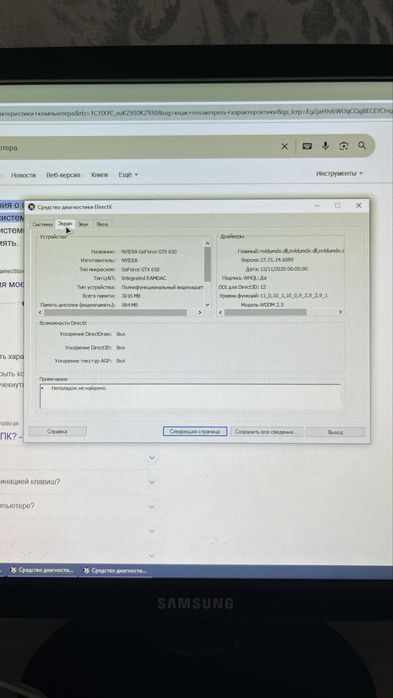The image size is (393, 698).
Task: Click the search by image lens icon
Action: click(344, 146)
